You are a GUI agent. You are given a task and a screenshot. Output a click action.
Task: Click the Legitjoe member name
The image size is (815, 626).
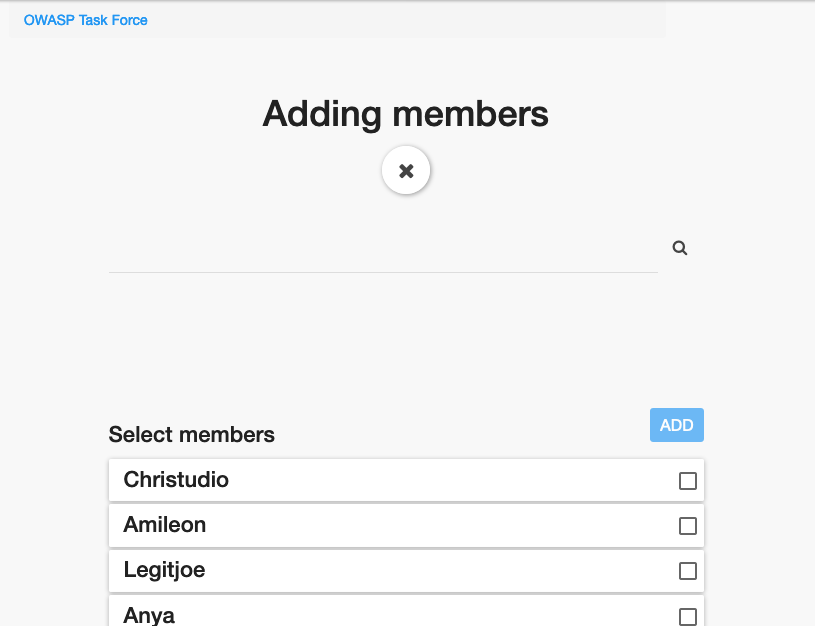[x=164, y=570]
